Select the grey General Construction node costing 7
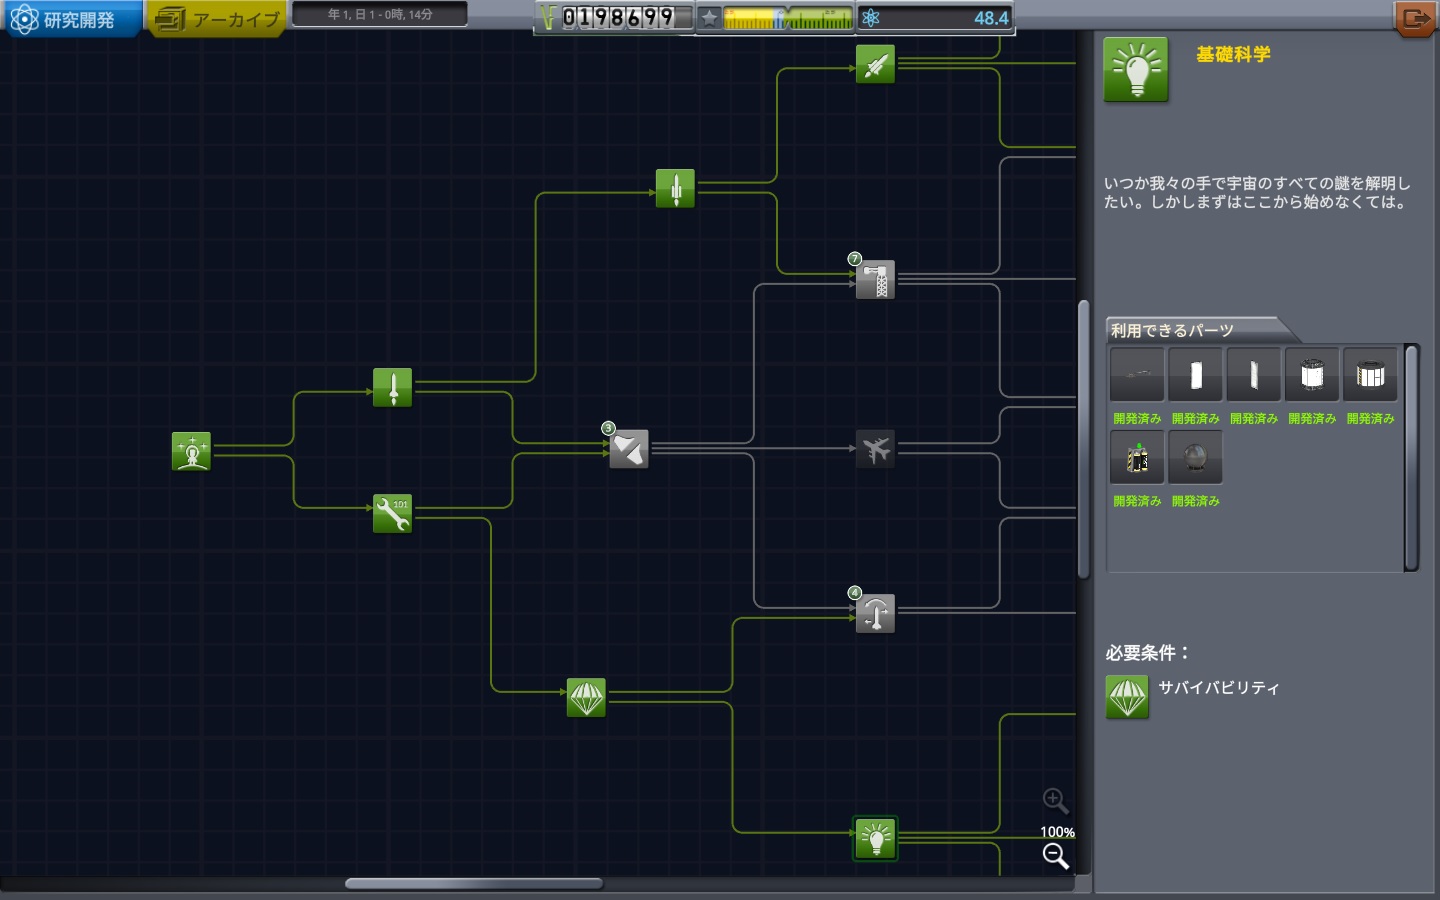This screenshot has height=900, width=1440. tap(875, 279)
